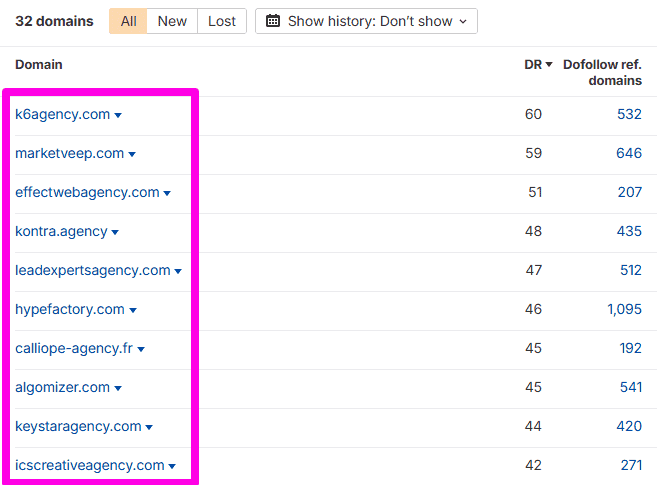Screen dimensions: 657x485
Task: Click the DR value 59 for marketveep.com
Action: point(533,153)
